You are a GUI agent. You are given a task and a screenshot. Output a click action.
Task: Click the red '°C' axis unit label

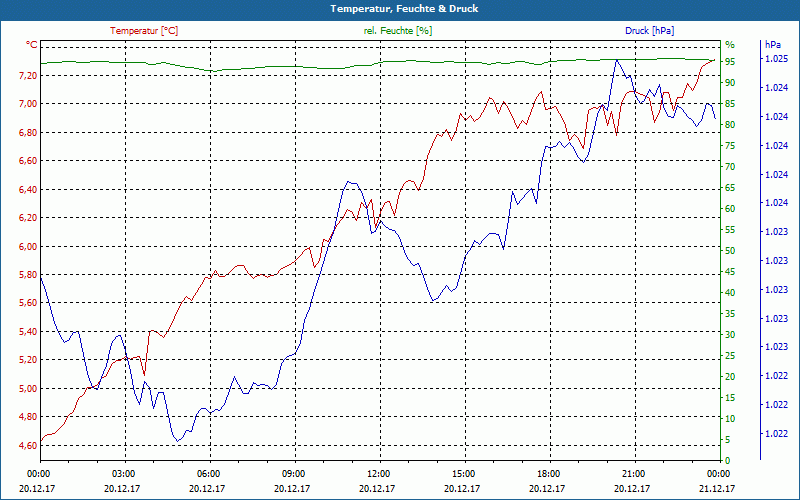point(32,45)
